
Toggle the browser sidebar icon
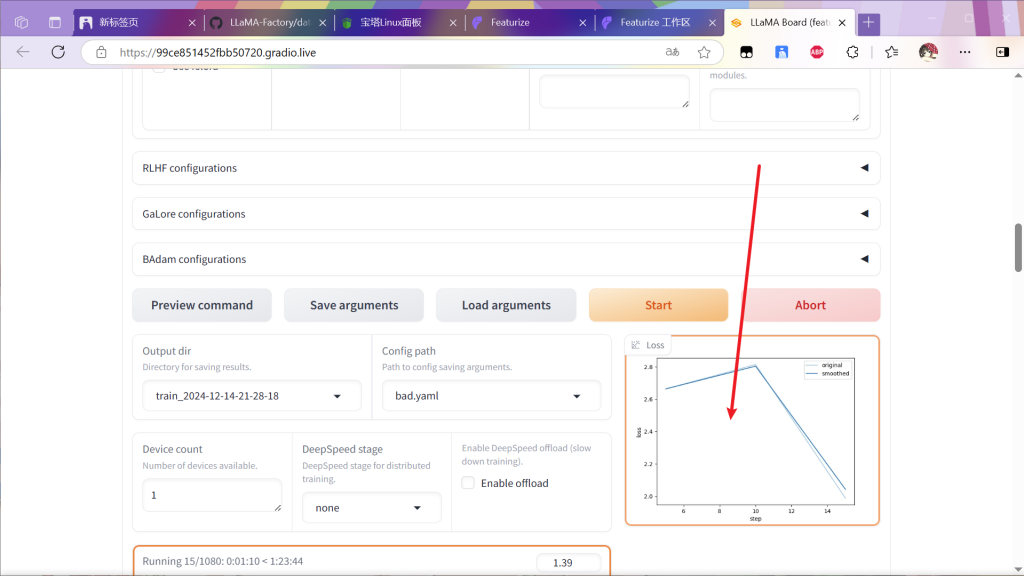coord(1002,52)
